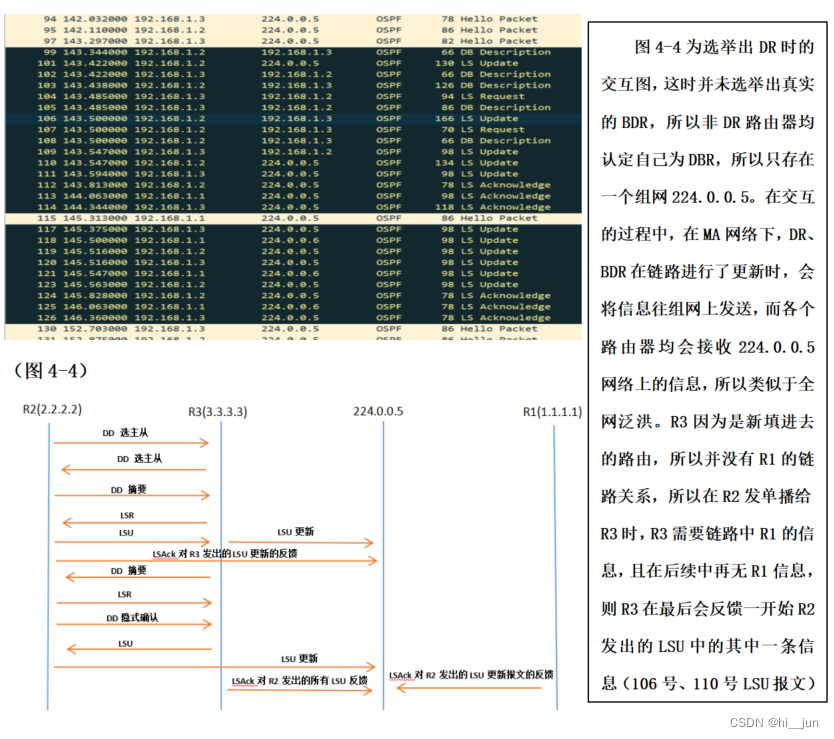Select packet 118 LS Update row
This screenshot has width=834, height=739.
(293, 240)
